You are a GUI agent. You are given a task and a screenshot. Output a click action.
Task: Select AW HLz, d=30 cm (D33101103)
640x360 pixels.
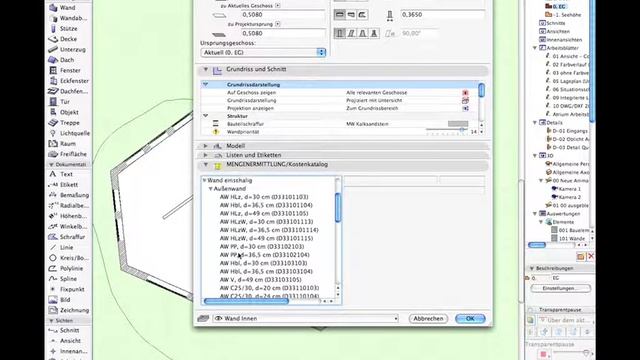tap(264, 197)
